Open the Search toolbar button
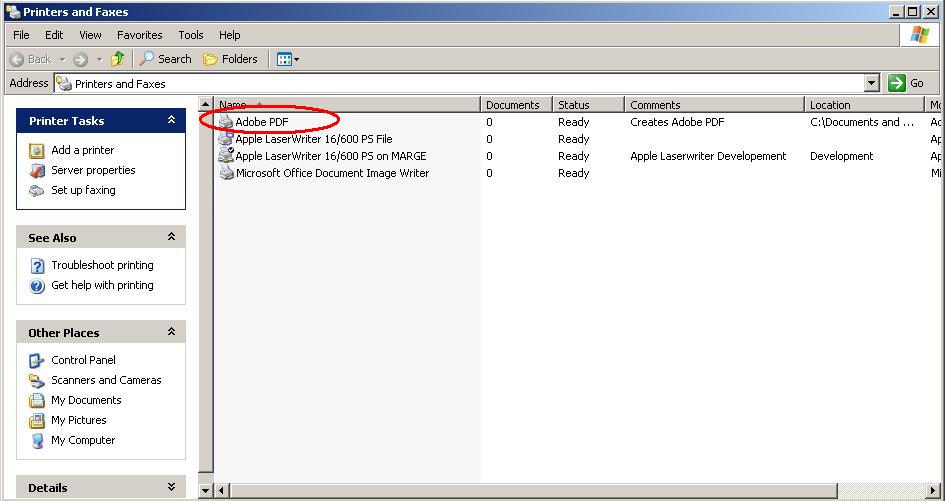 pos(165,59)
